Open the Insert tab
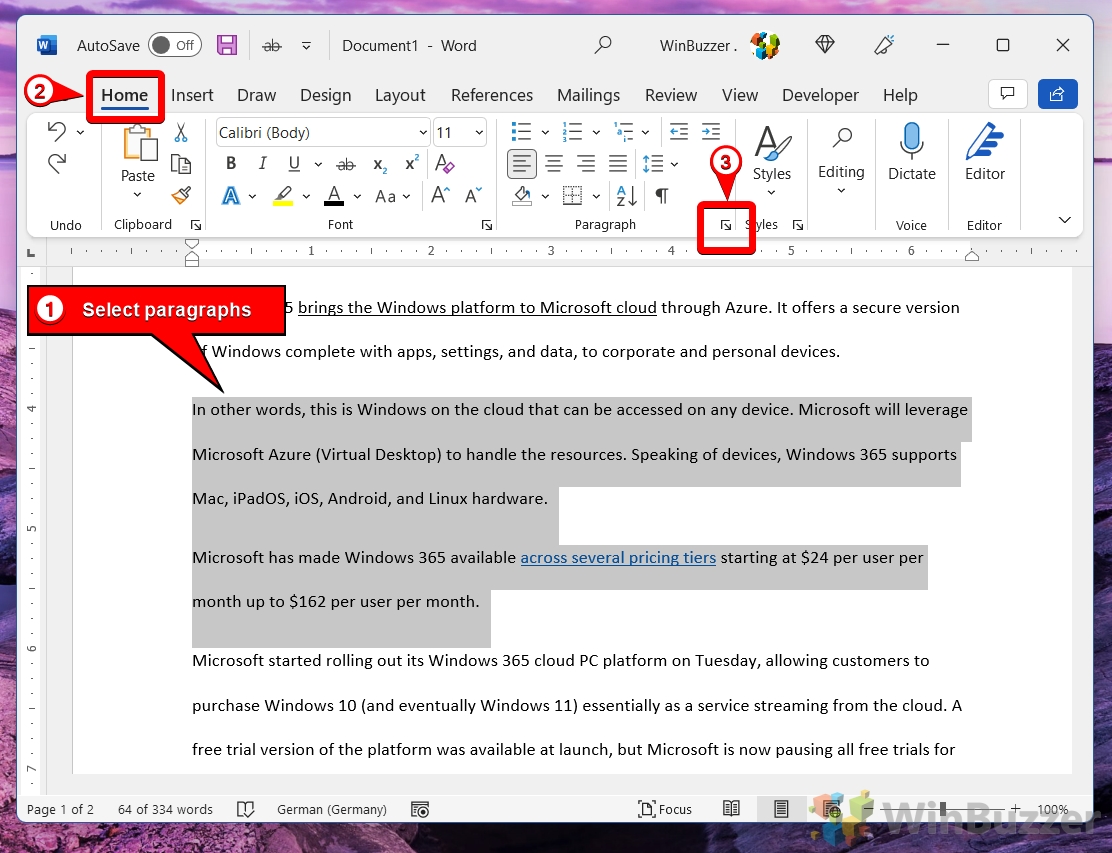Image resolution: width=1112 pixels, height=853 pixels. [x=192, y=95]
